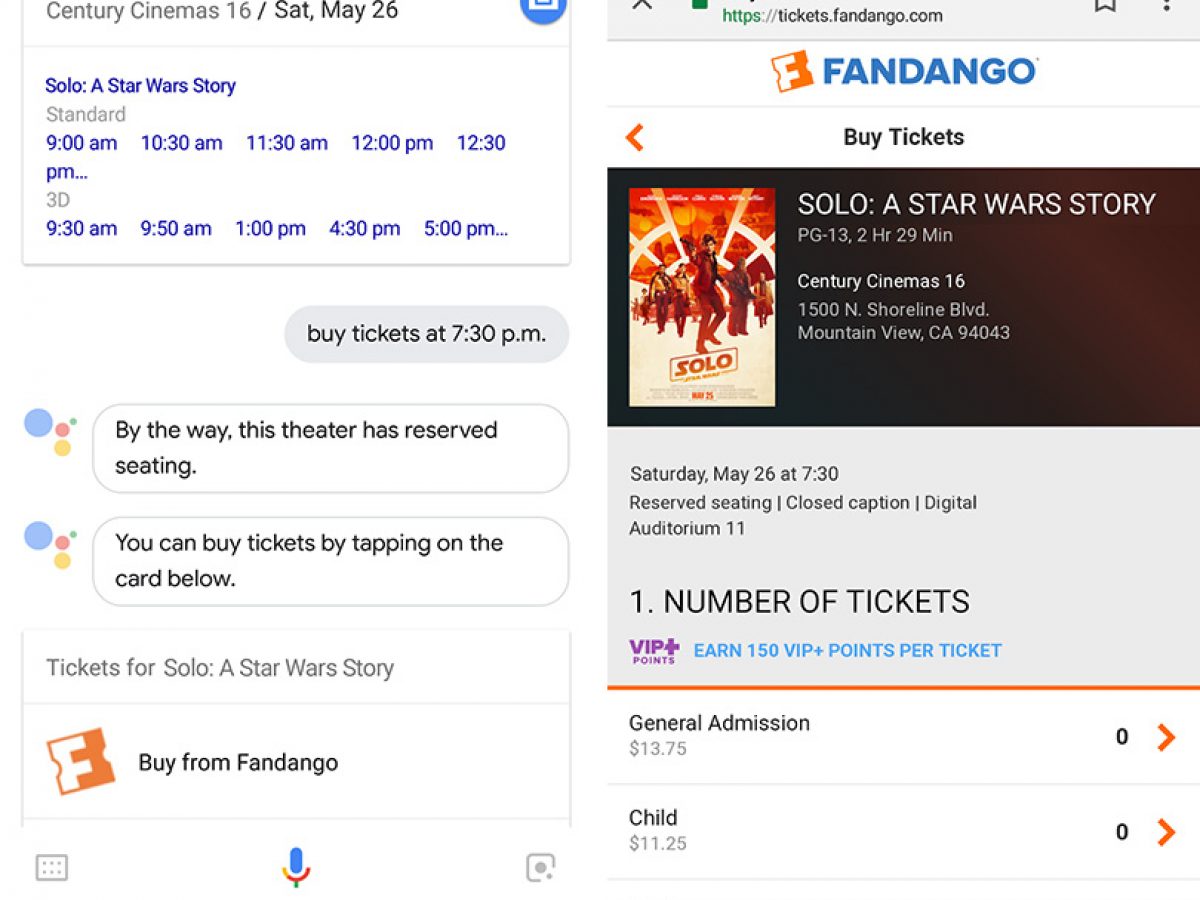Tap the Google Assistant microphone icon

(x=296, y=866)
